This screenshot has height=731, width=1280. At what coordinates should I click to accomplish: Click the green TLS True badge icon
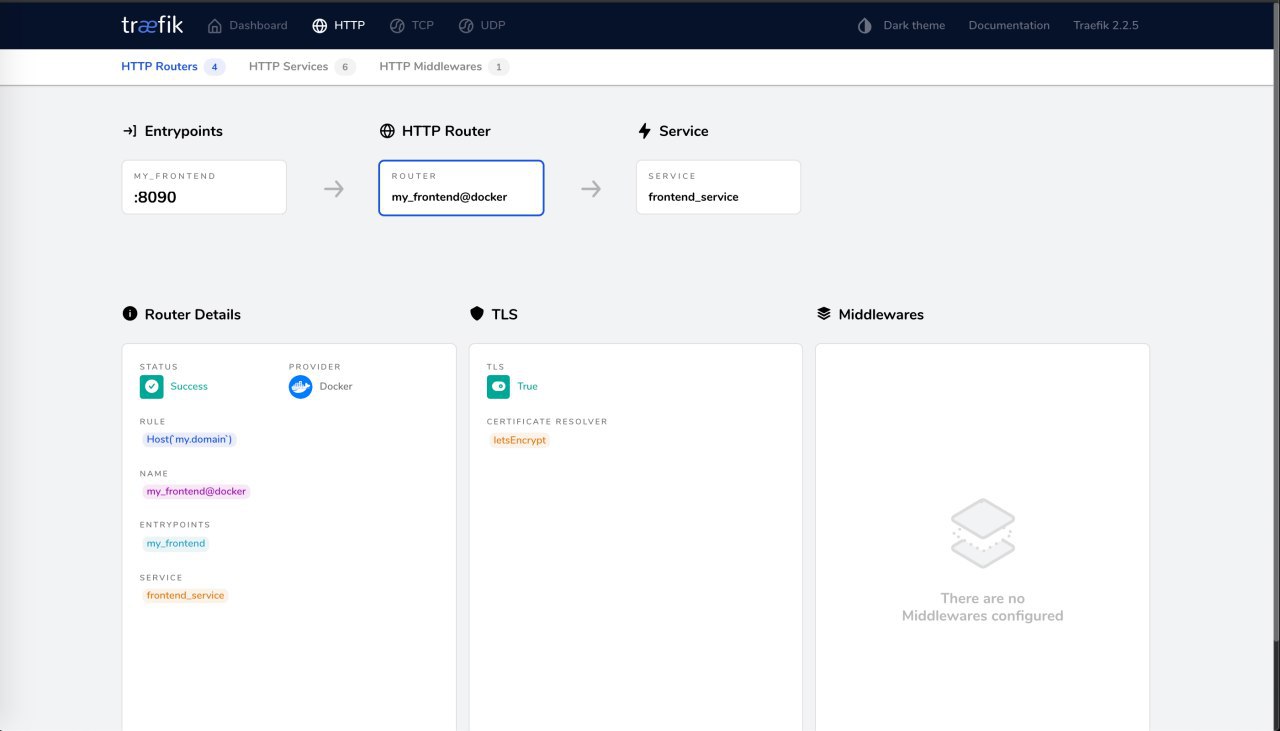click(498, 386)
